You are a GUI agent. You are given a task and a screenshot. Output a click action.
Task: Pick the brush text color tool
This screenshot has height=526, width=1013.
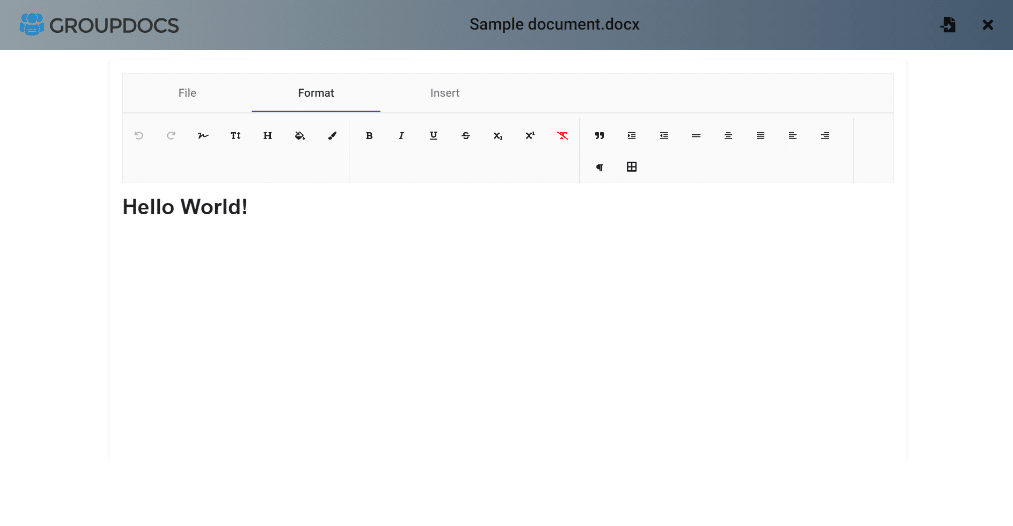(333, 136)
